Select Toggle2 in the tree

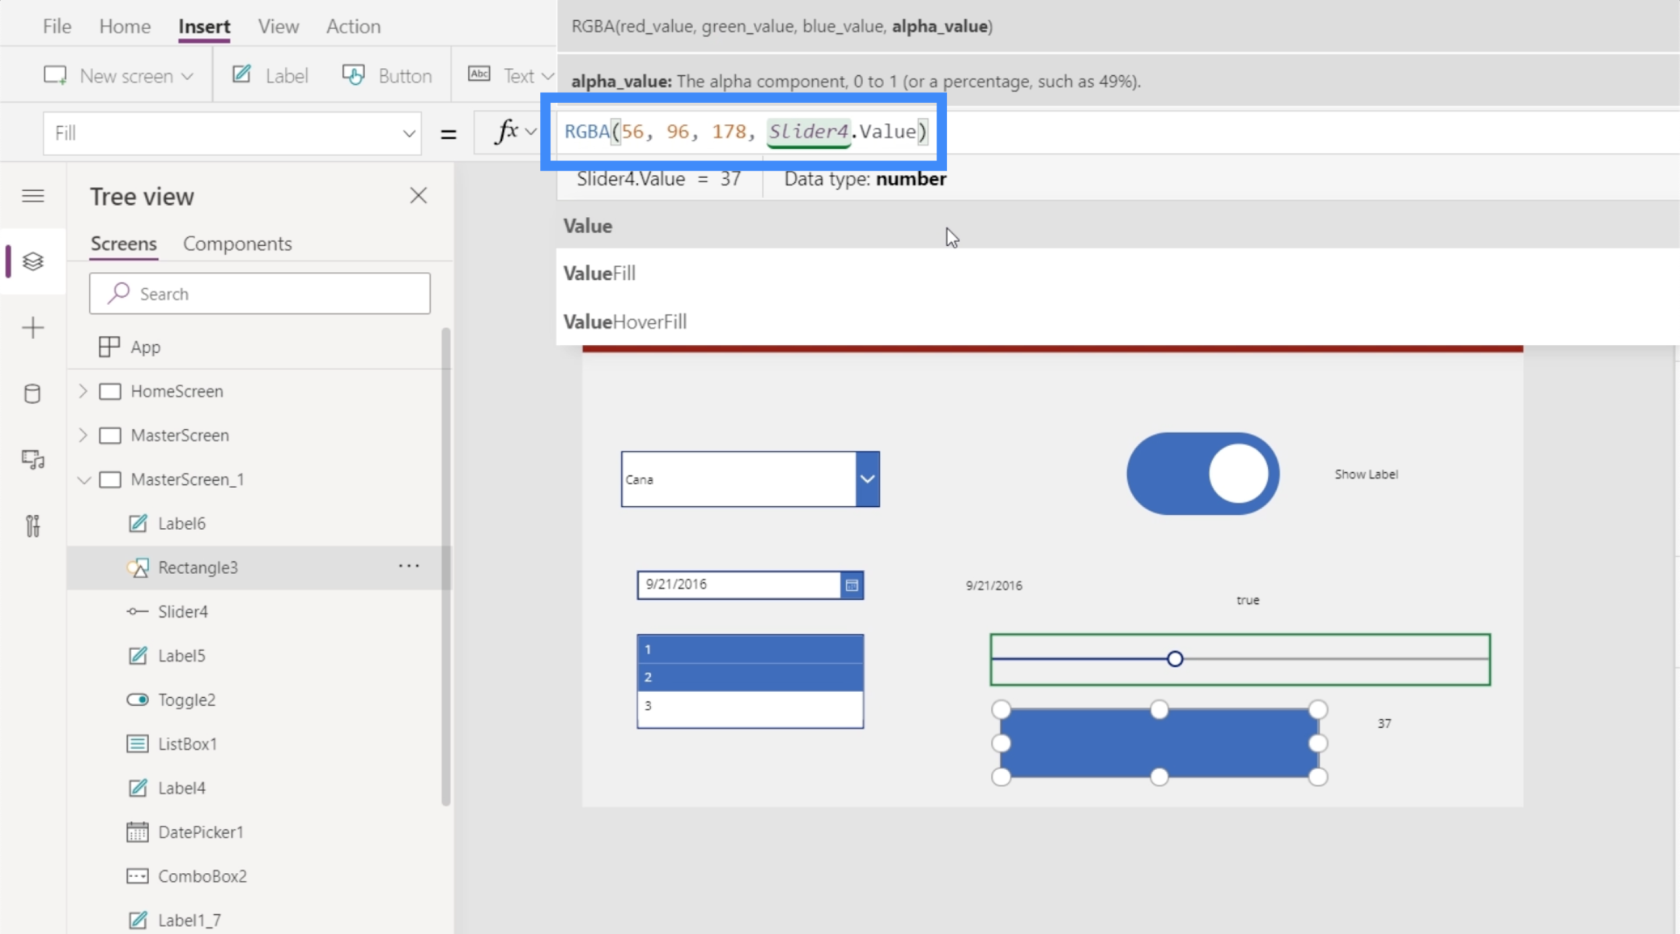187,700
